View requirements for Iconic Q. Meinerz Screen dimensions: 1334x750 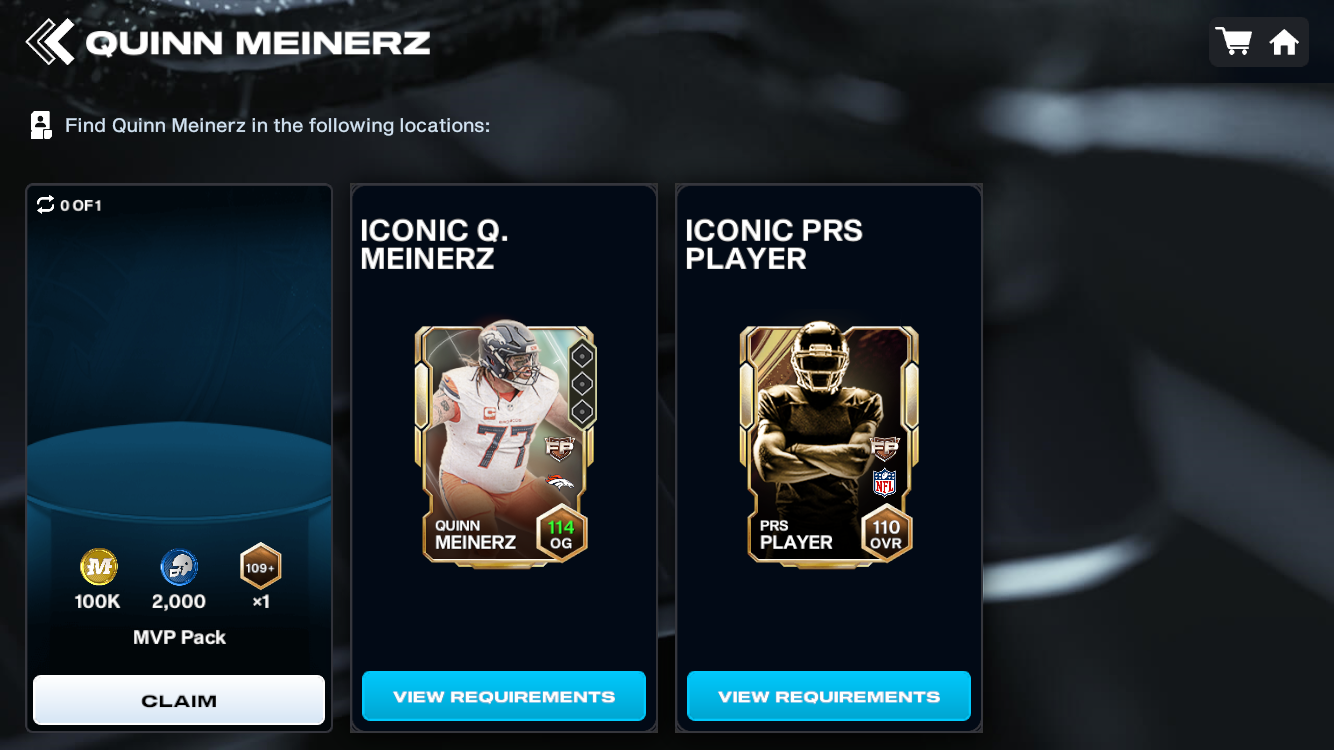[504, 696]
